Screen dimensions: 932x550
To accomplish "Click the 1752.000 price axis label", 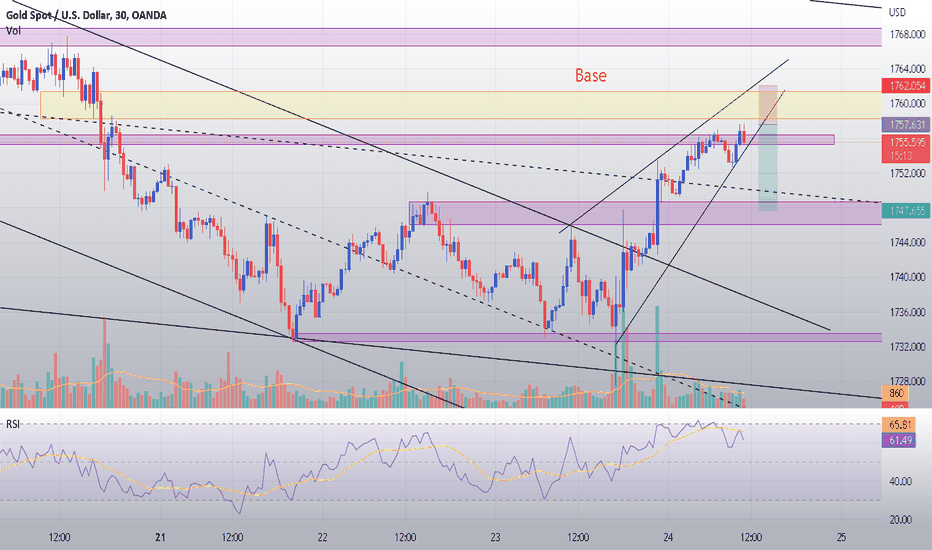I will [908, 173].
